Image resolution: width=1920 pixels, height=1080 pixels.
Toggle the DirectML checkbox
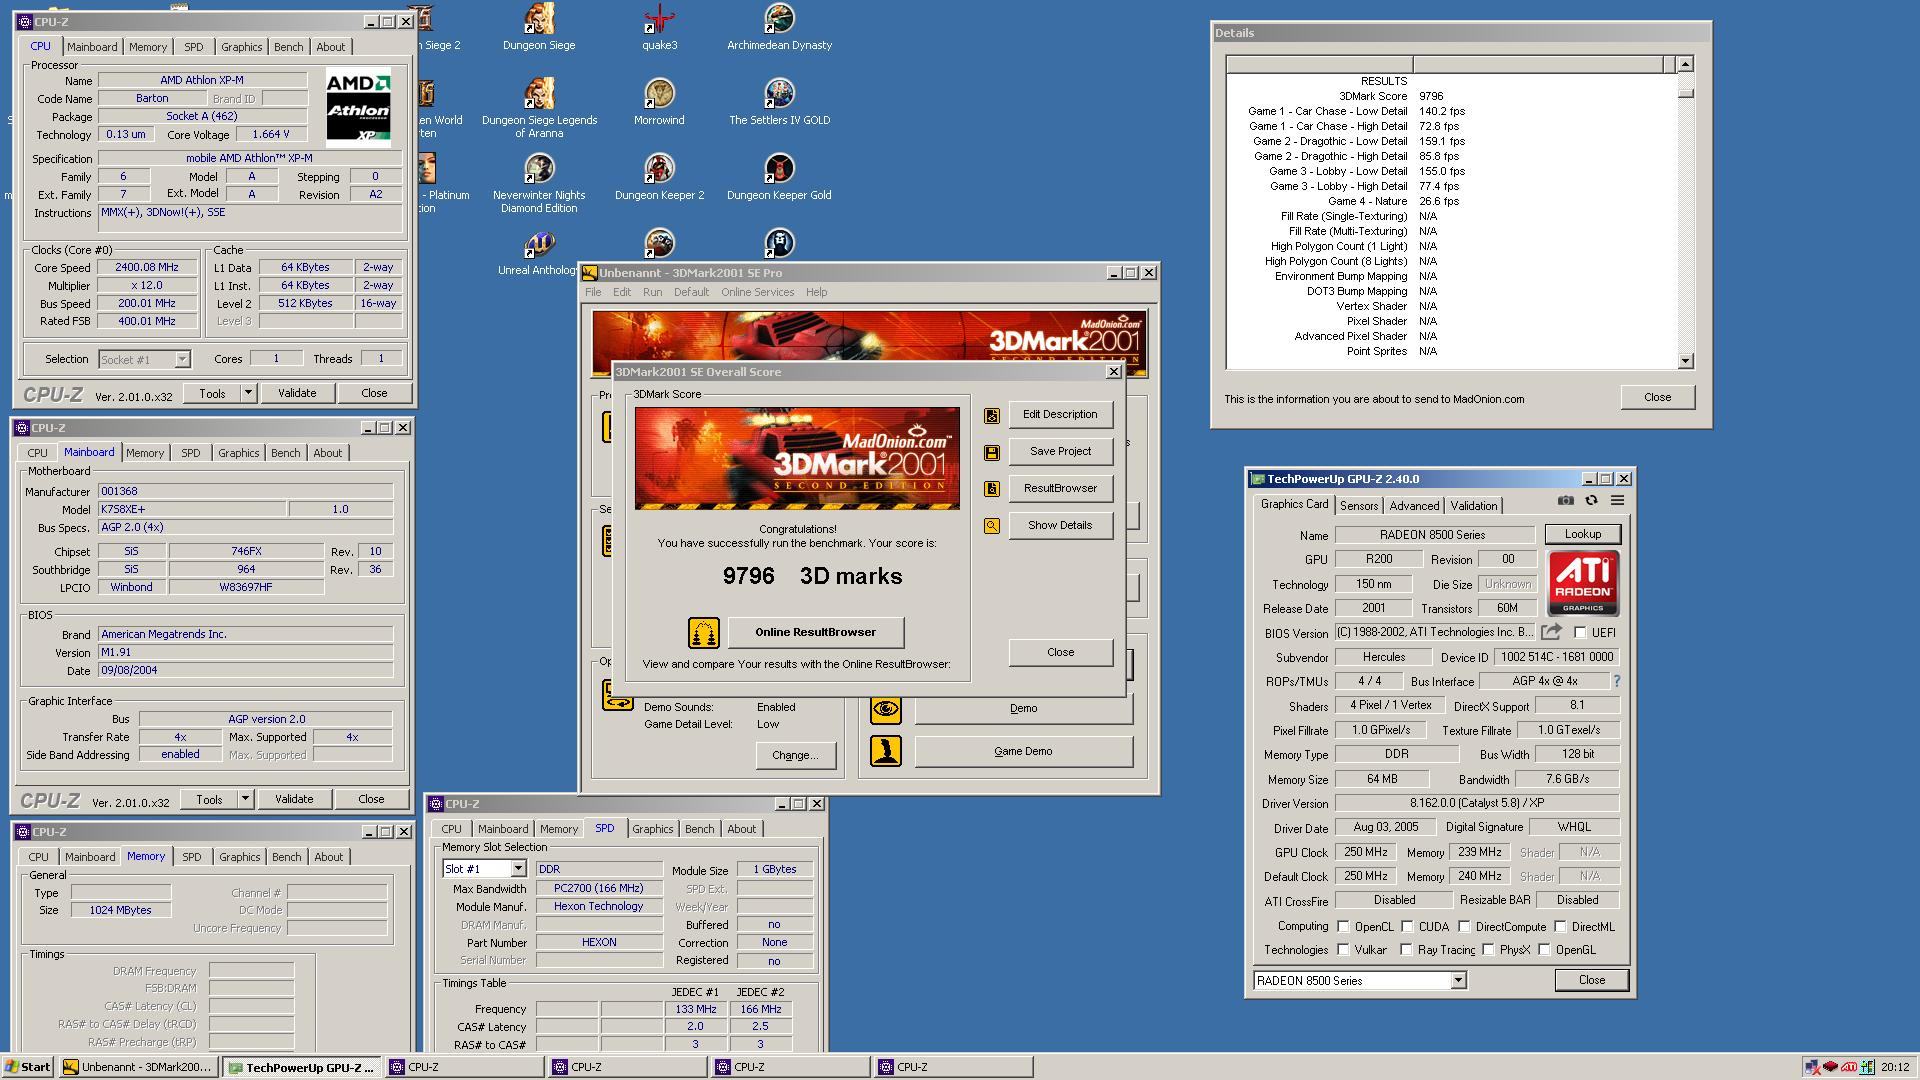(1560, 927)
